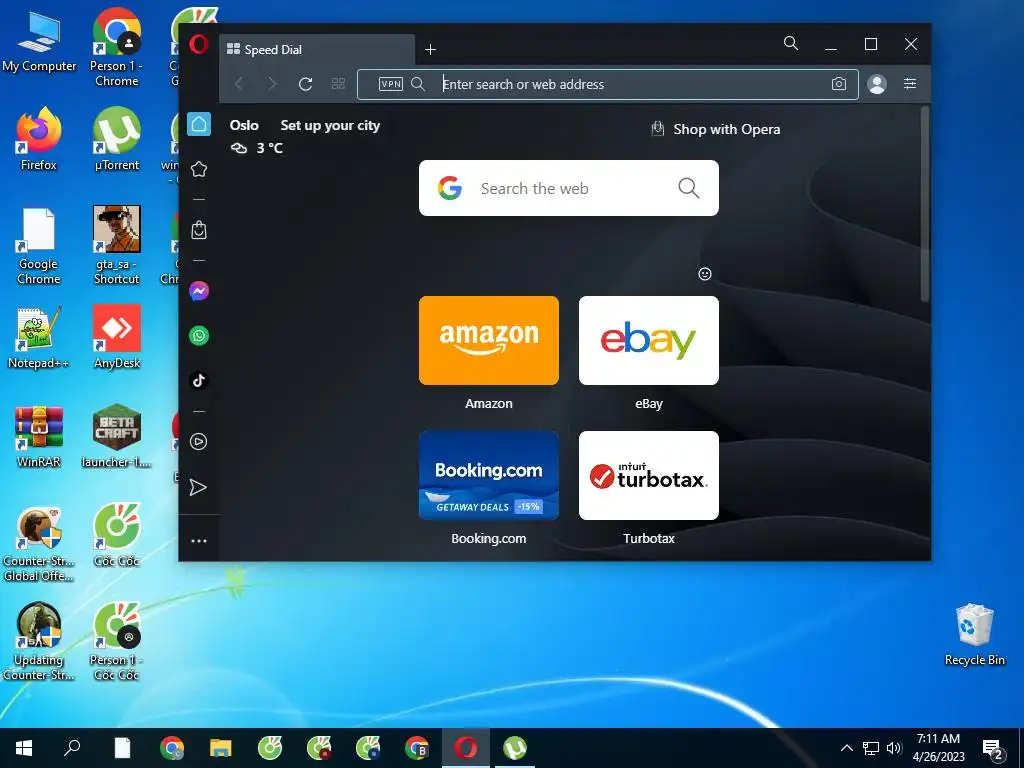
Task: Reload the page
Action: [305, 84]
